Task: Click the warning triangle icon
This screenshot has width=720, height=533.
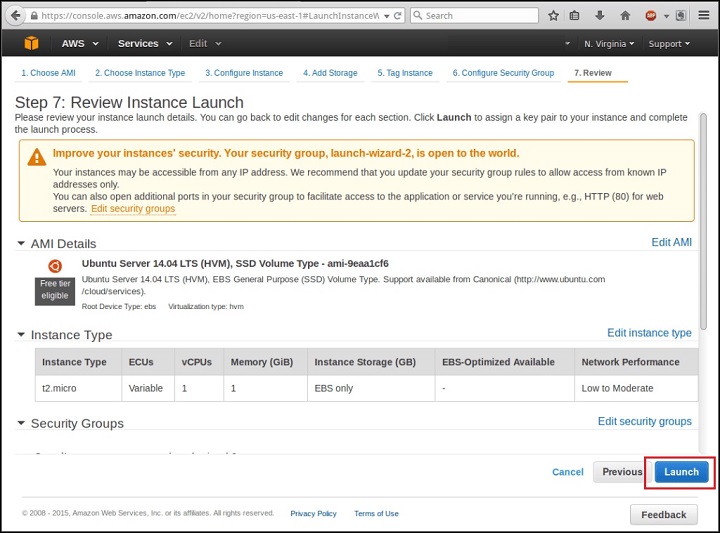Action: tap(37, 157)
